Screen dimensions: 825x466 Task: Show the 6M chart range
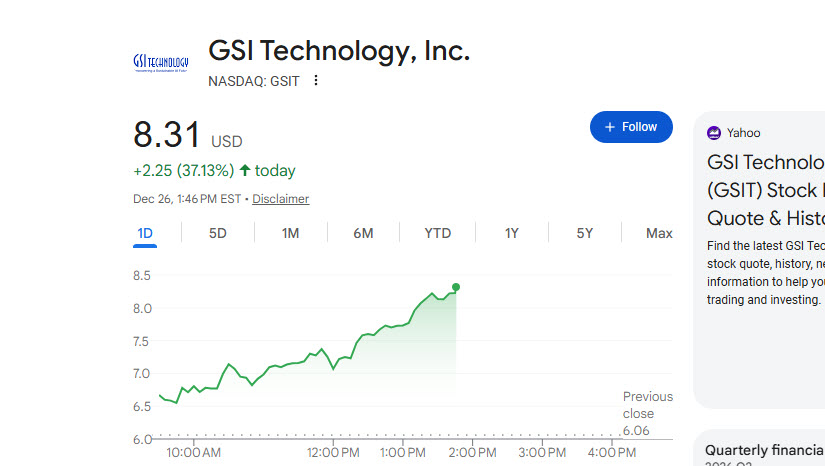click(363, 233)
